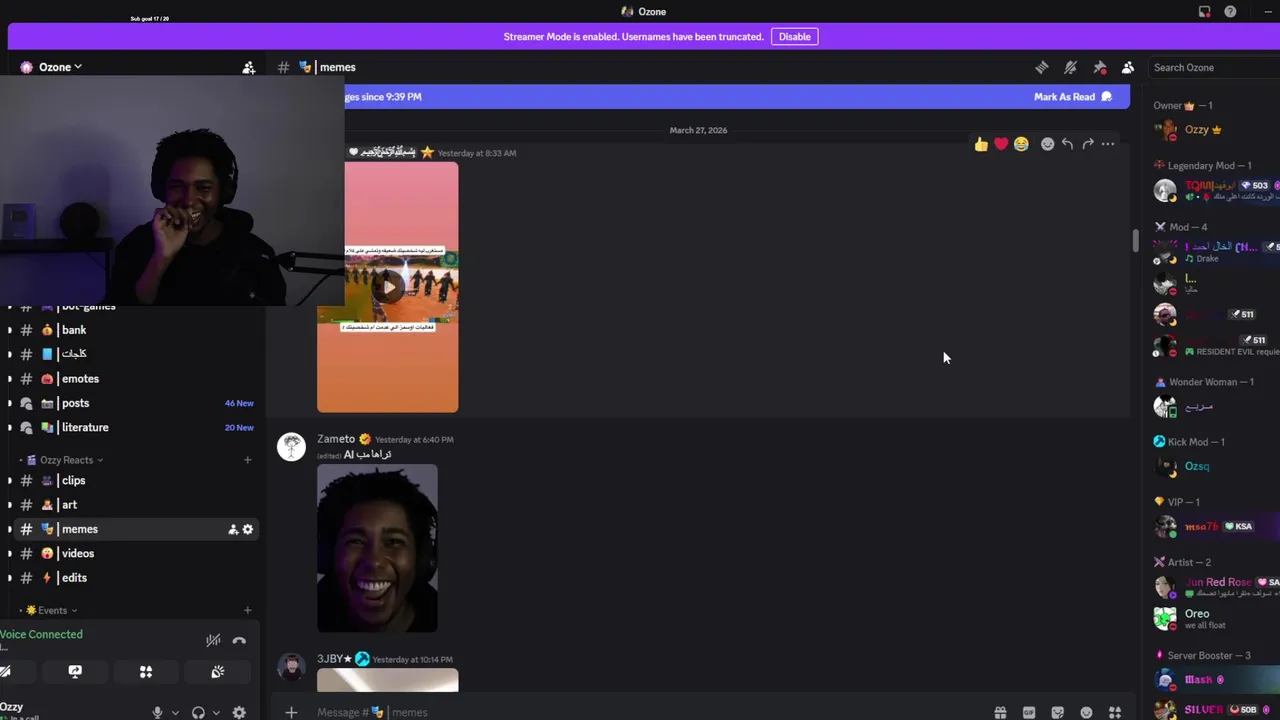Click the invite people icon beside Ozone
1280x720 pixels.
click(249, 67)
